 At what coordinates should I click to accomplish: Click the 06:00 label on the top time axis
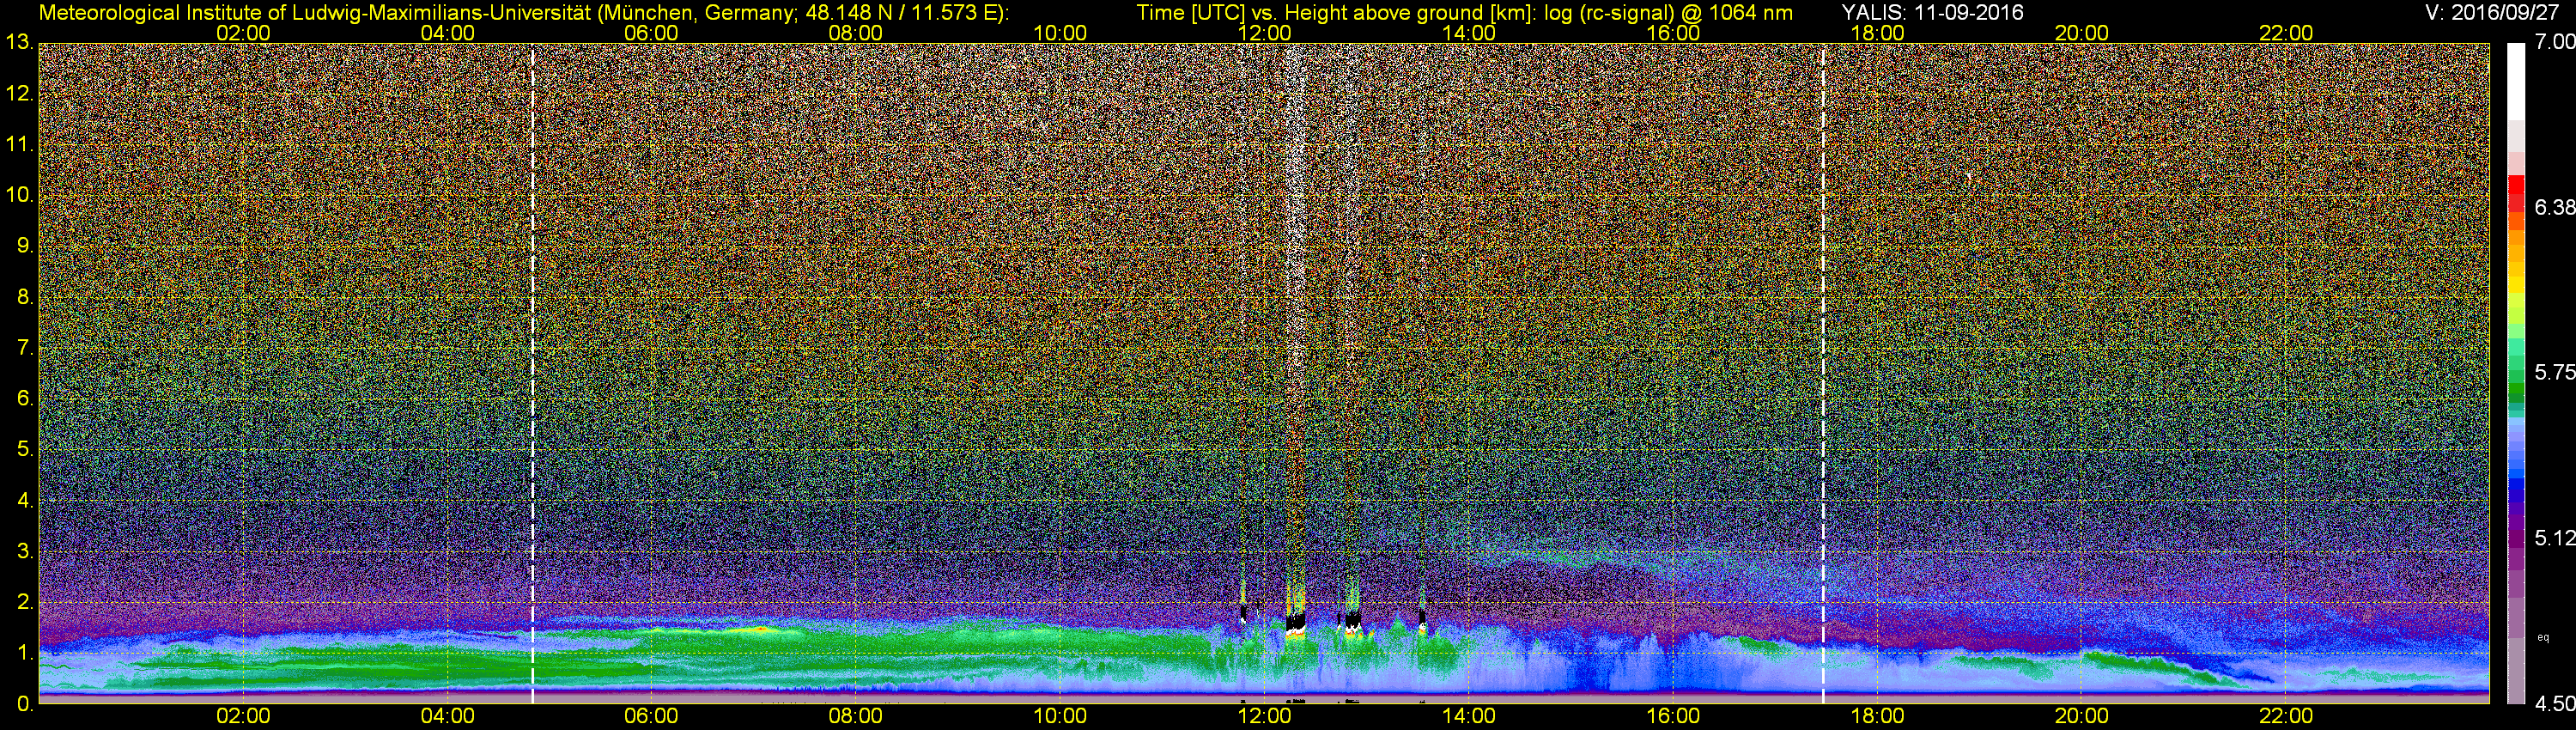[651, 33]
